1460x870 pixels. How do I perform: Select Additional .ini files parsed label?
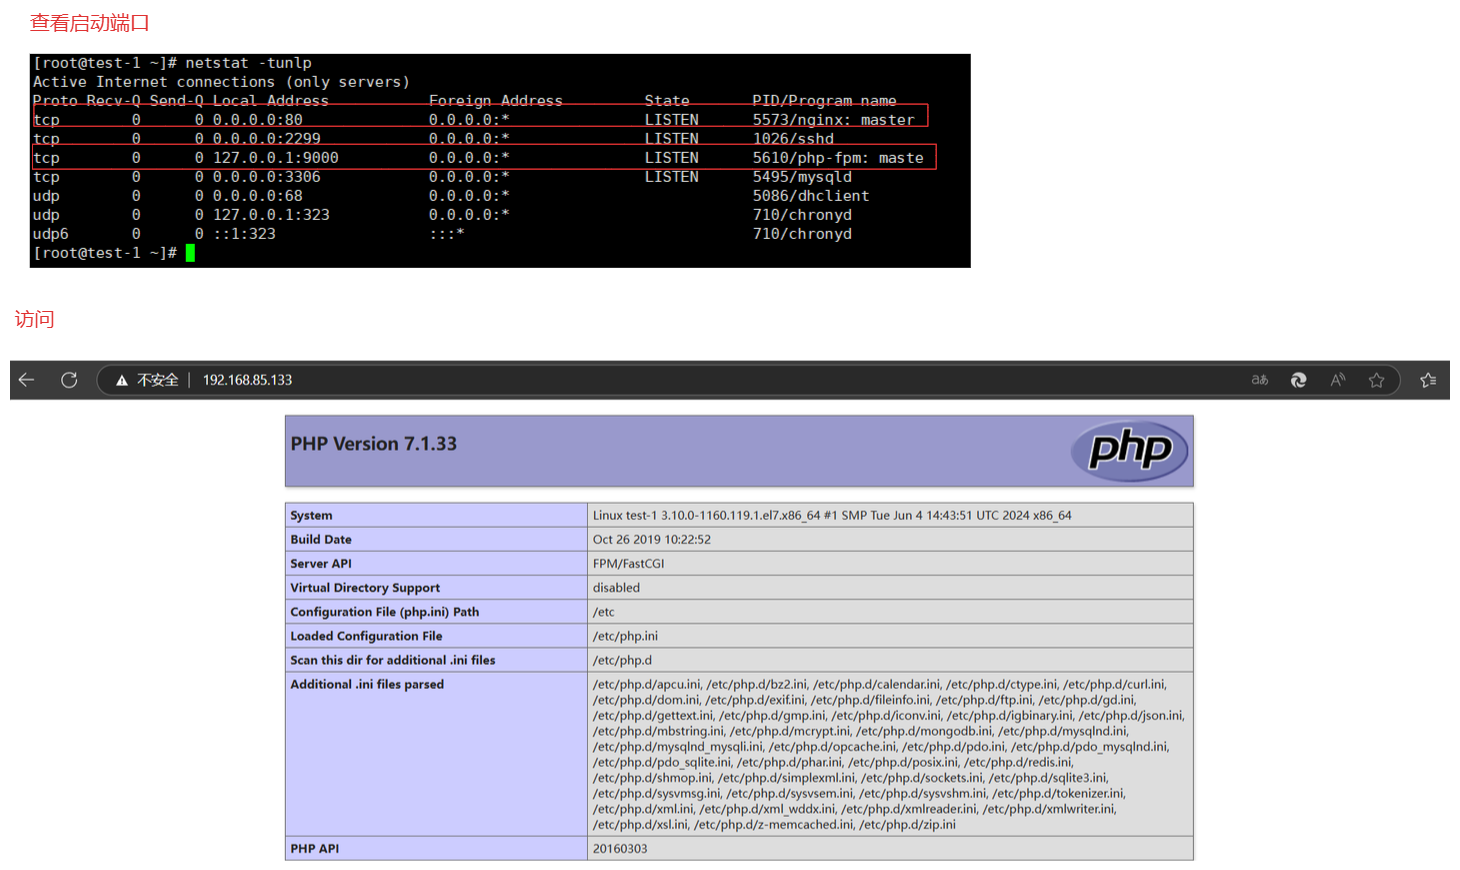(x=367, y=684)
